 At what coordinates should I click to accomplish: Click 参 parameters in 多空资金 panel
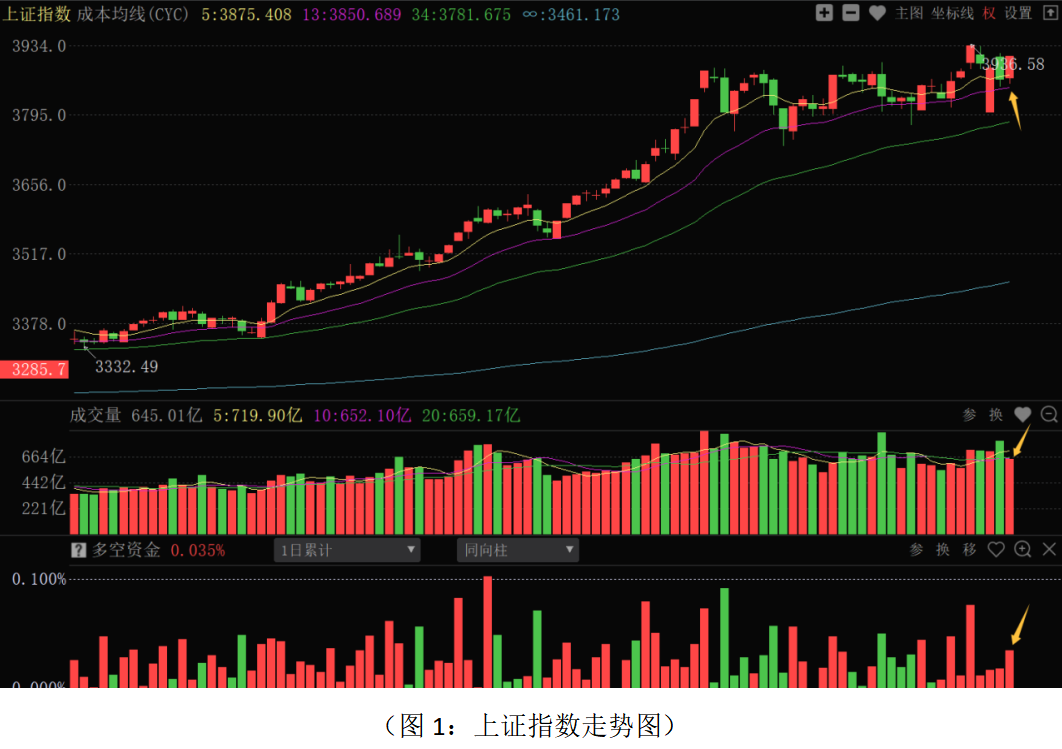pos(916,549)
